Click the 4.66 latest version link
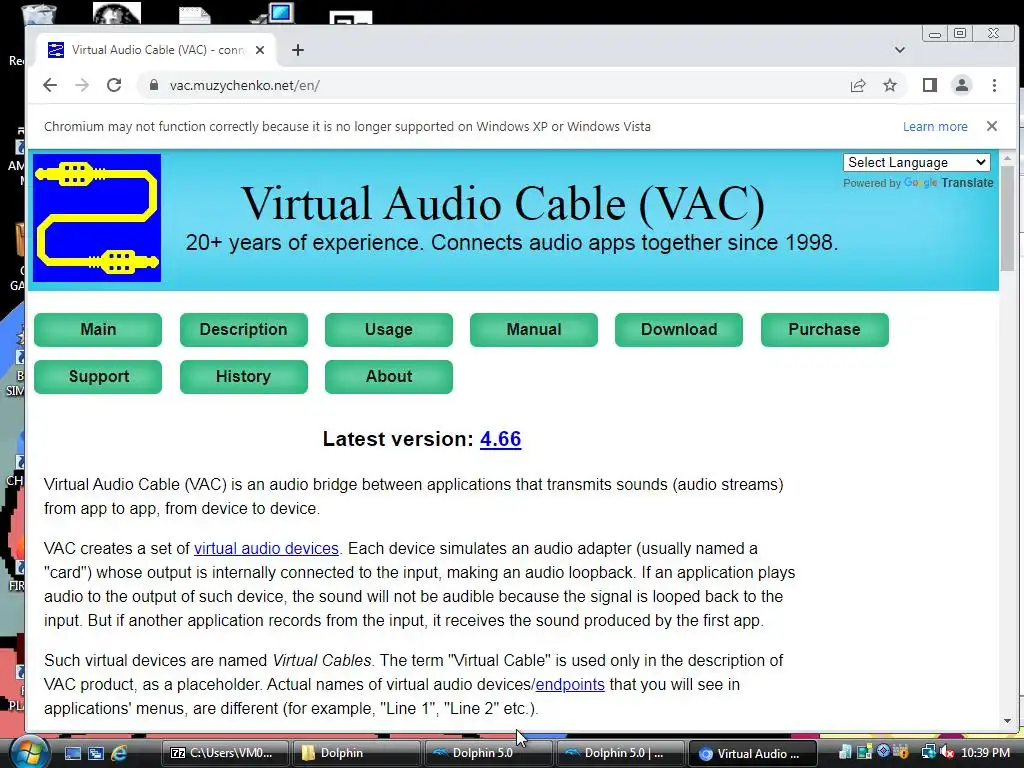Viewport: 1024px width, 768px height. click(500, 439)
